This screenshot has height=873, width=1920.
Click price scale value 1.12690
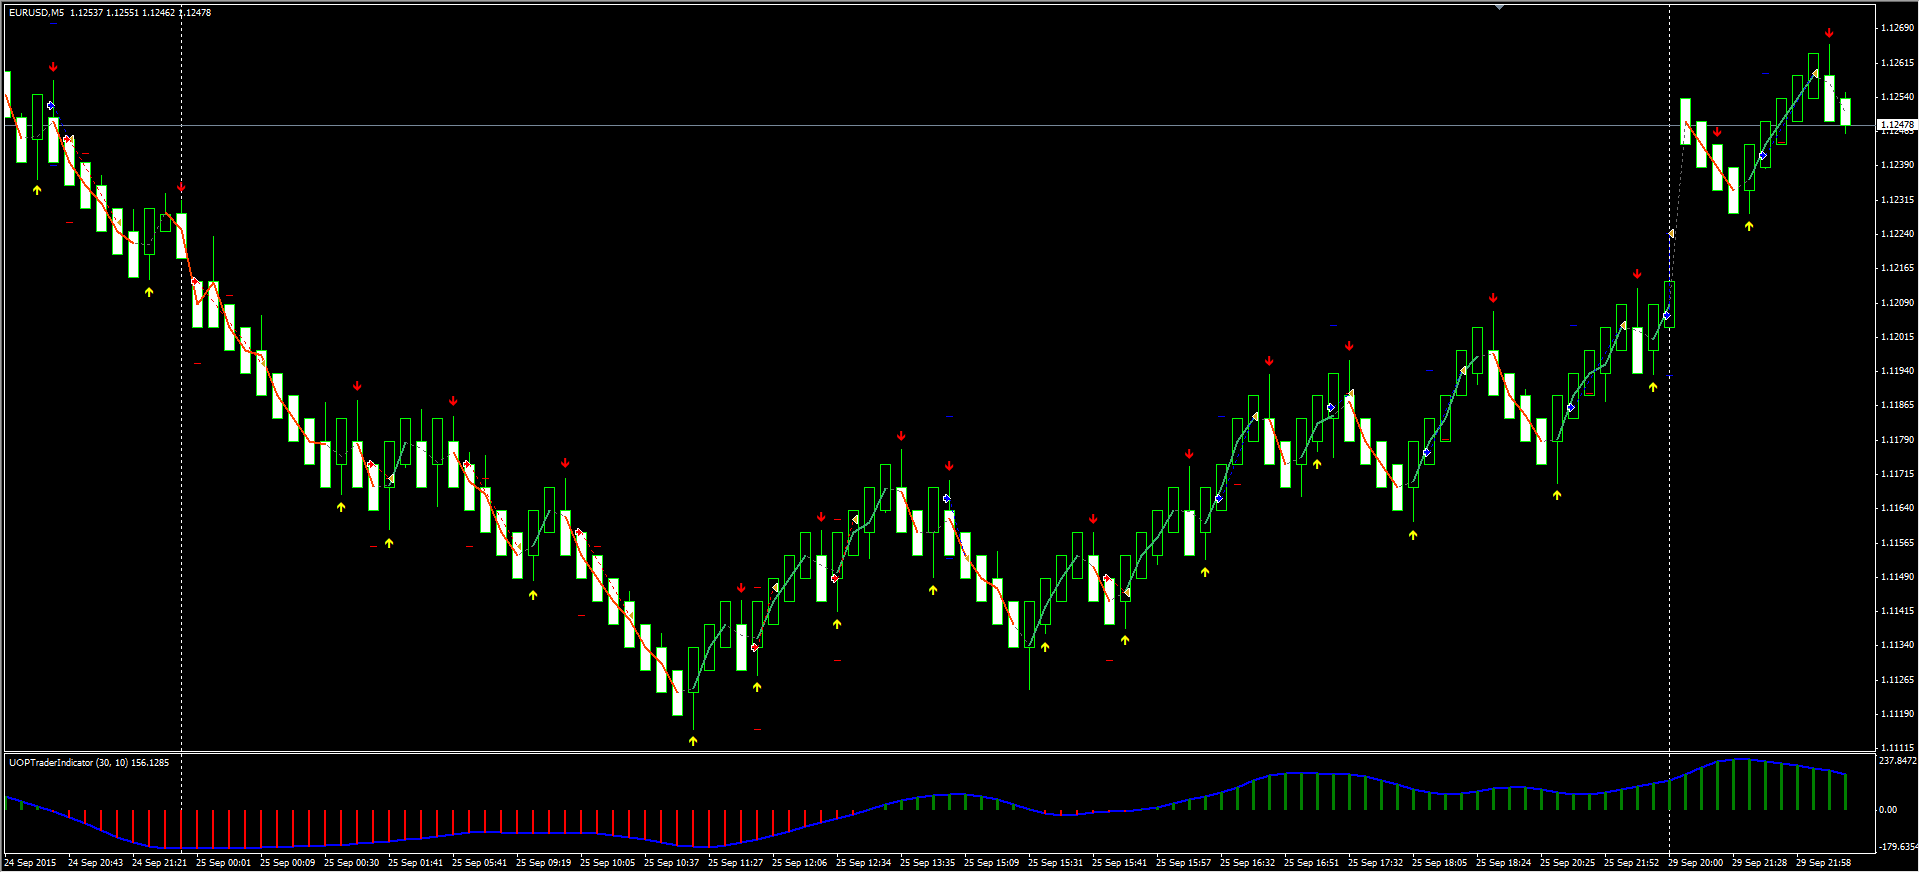click(1897, 28)
